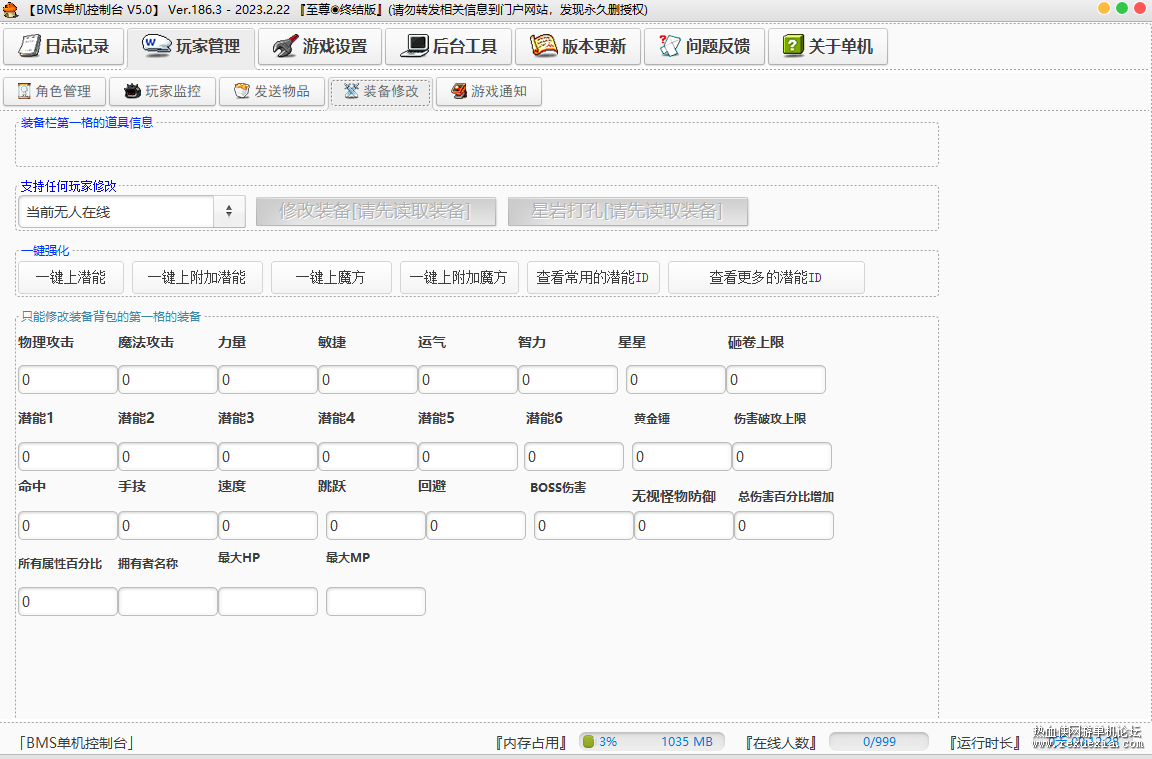The image size is (1152, 759).
Task: Click the icon beside 角色管理
Action: point(24,91)
